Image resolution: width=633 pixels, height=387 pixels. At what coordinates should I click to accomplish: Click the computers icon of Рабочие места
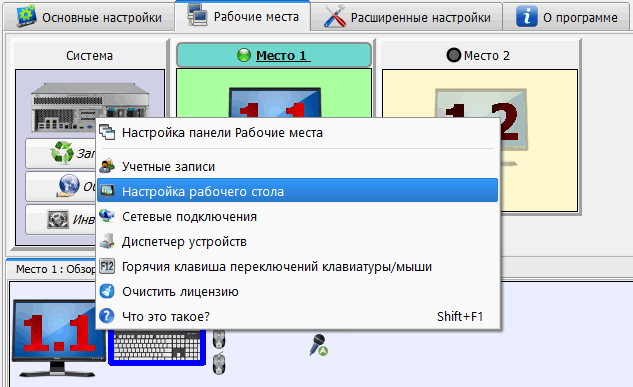click(197, 15)
